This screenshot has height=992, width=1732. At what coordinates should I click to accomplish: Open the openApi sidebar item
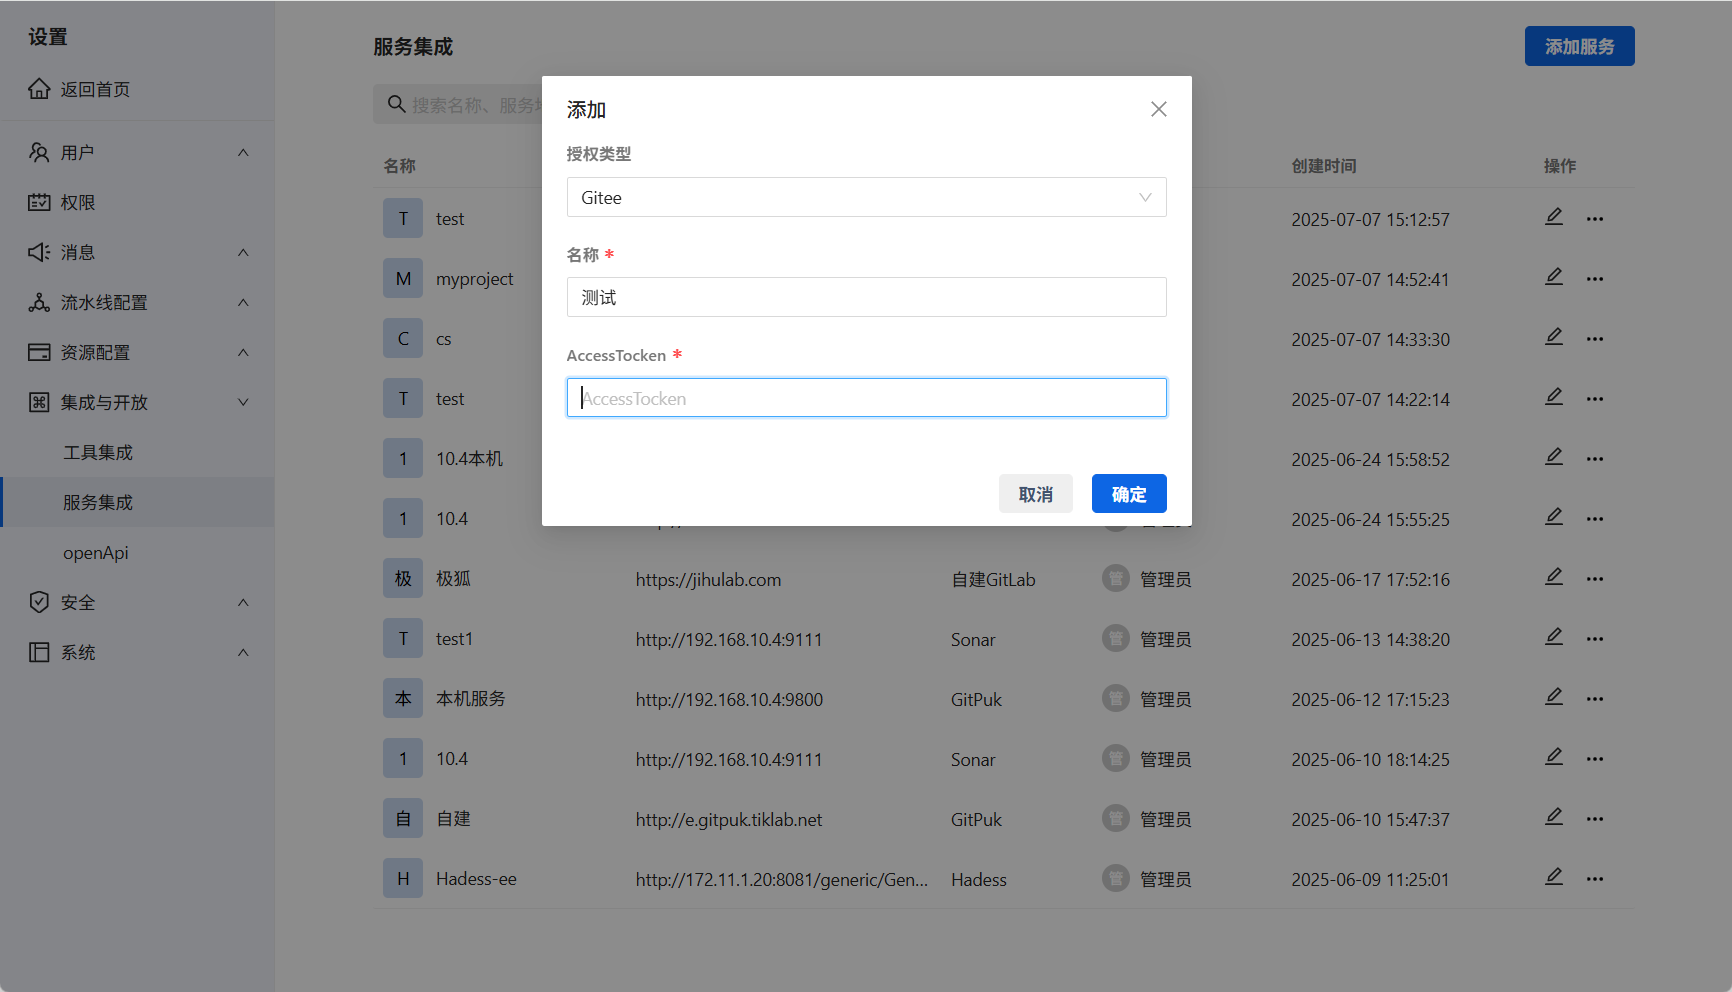[96, 552]
